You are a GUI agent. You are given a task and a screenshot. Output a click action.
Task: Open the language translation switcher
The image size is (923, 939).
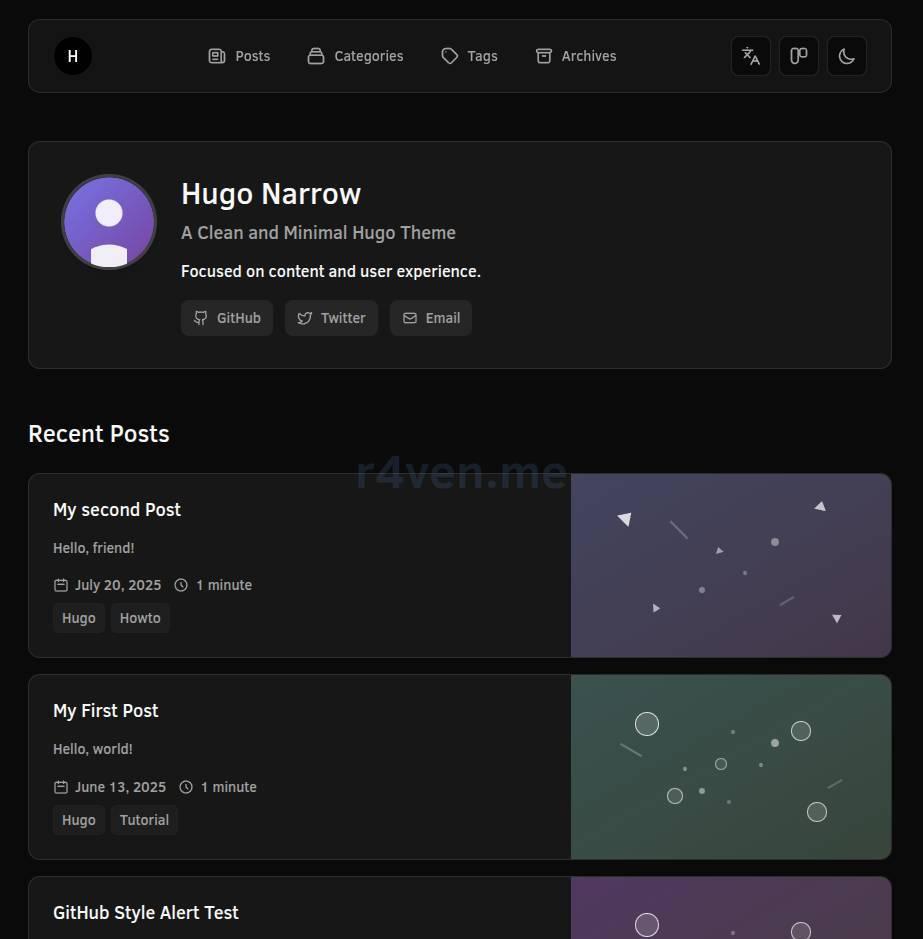tap(751, 56)
